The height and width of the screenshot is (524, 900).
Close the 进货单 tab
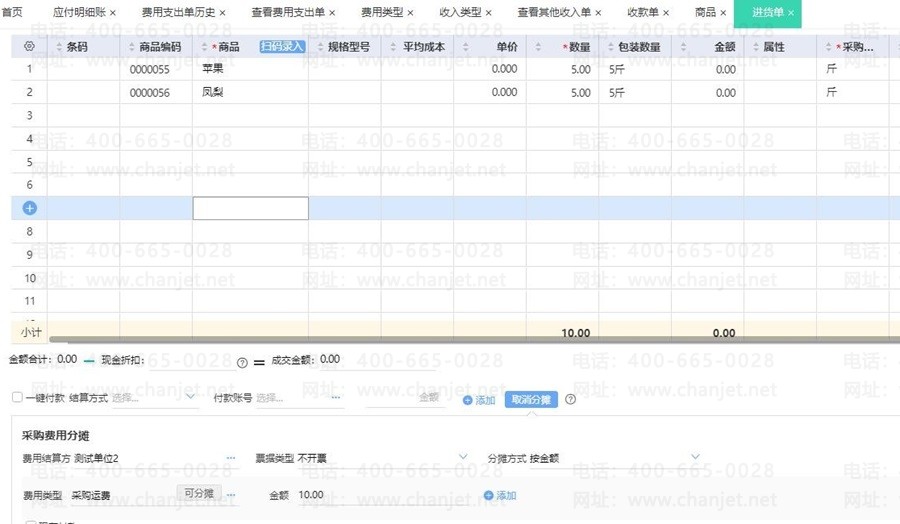791,13
